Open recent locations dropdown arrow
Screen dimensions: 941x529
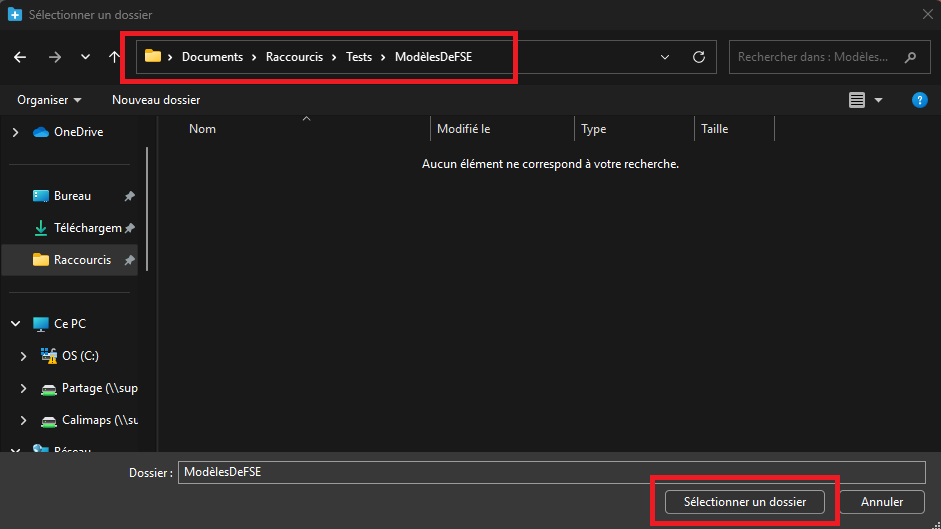[85, 57]
